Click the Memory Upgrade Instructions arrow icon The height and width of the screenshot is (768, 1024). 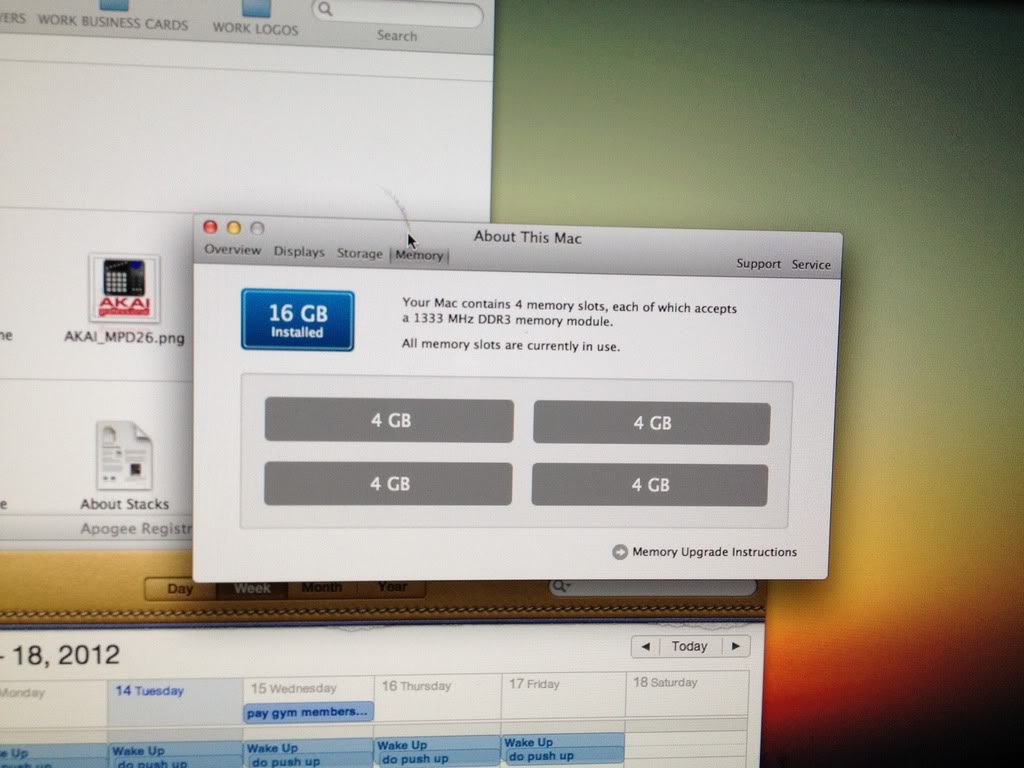(x=620, y=552)
